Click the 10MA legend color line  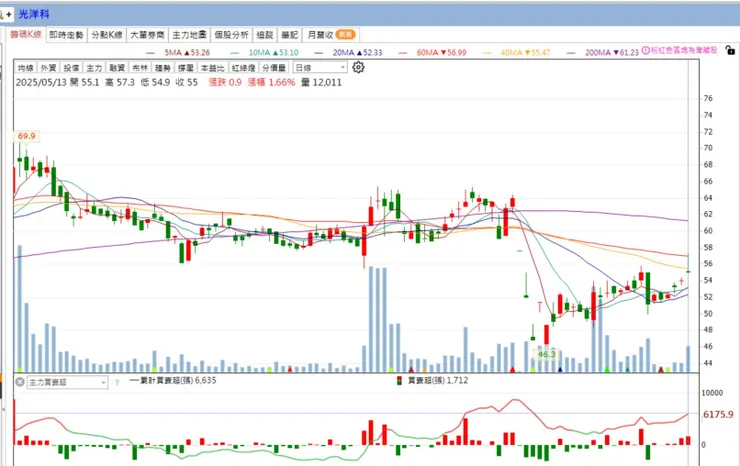point(235,53)
